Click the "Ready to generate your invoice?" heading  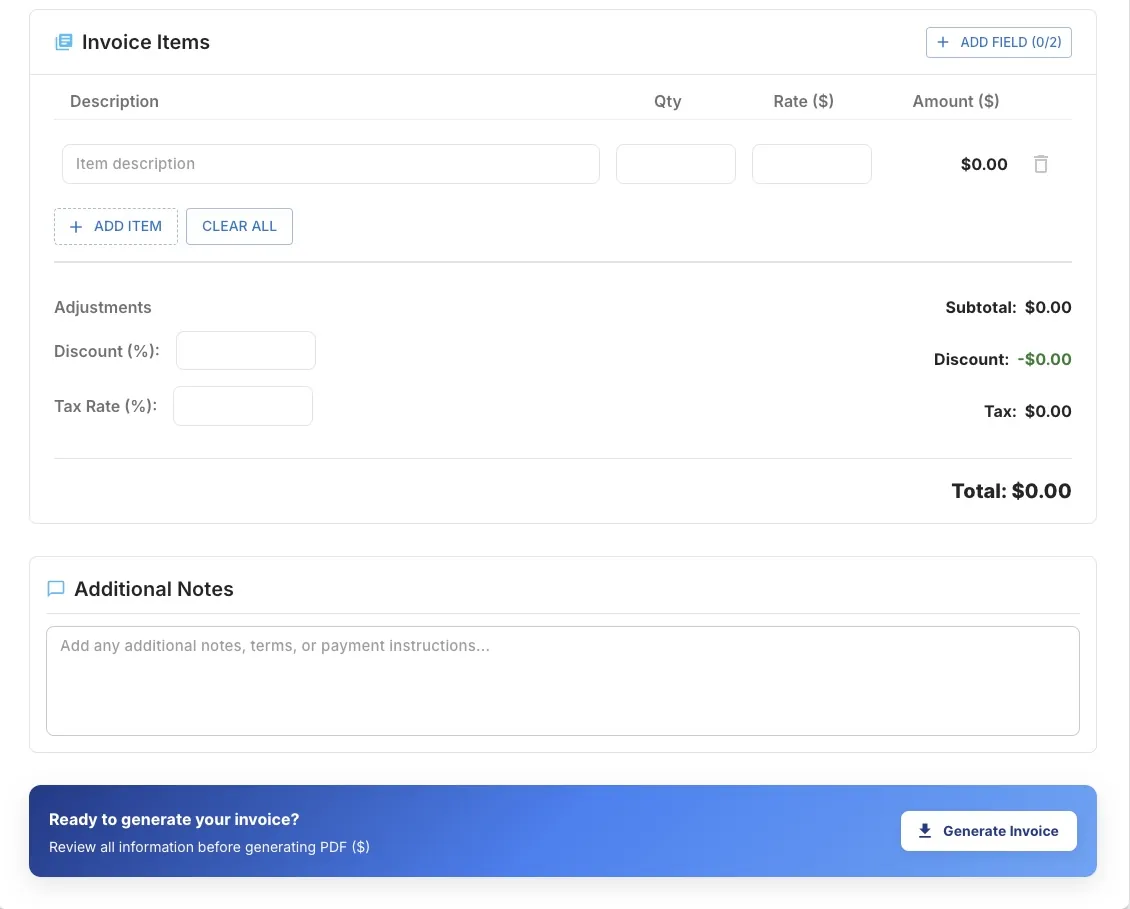(x=174, y=820)
